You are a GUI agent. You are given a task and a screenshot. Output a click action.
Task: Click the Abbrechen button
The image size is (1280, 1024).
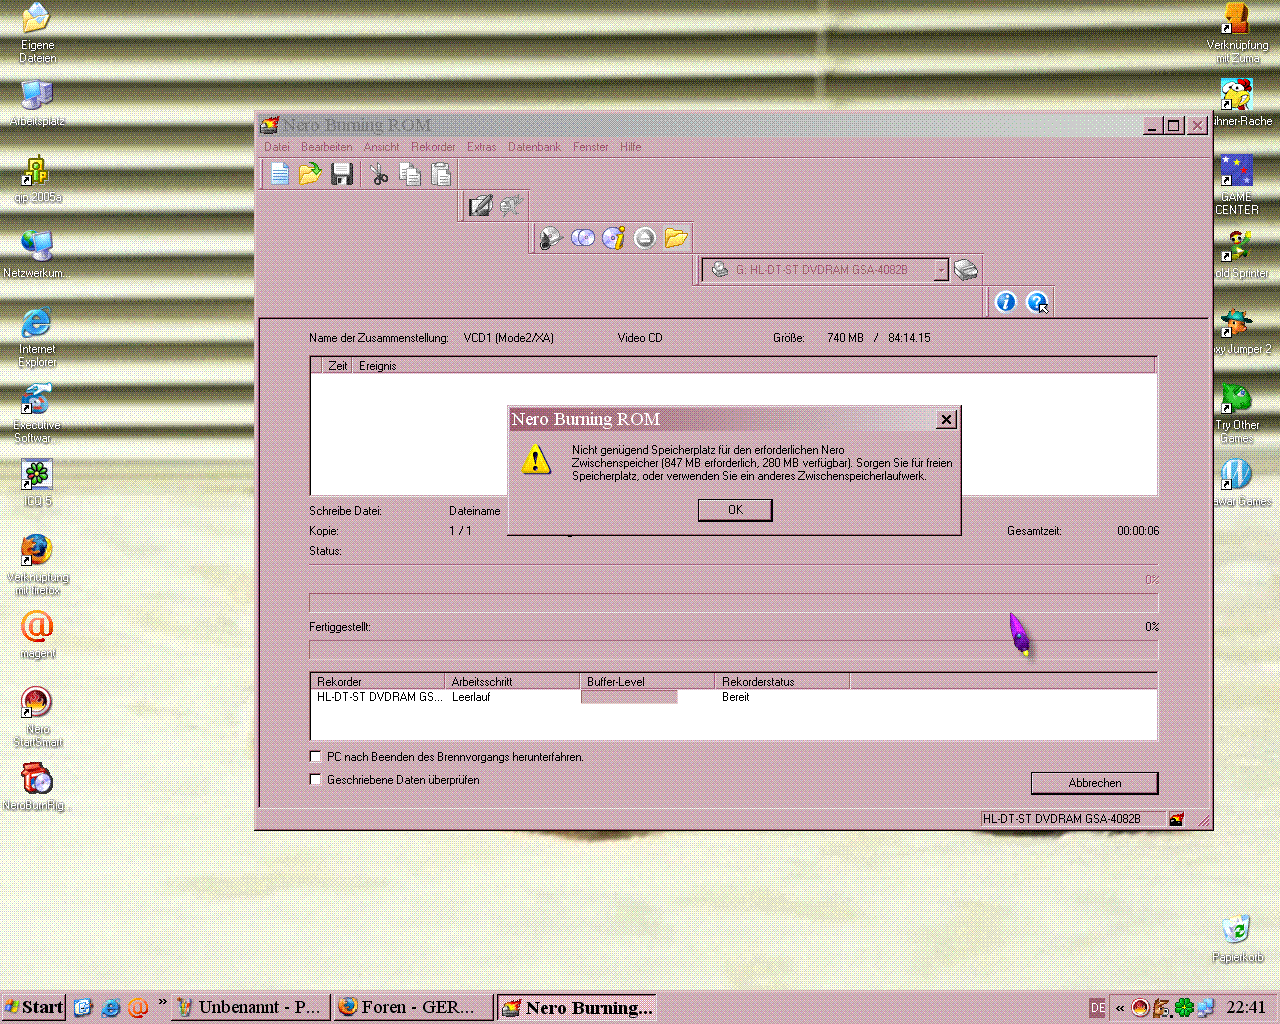1094,783
